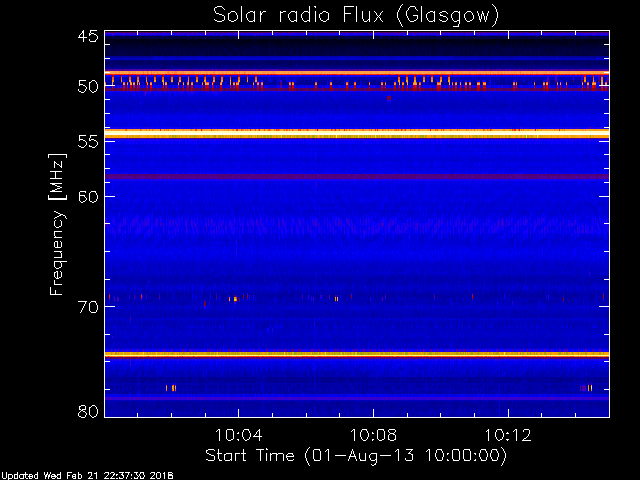The width and height of the screenshot is (640, 480).
Task: Click the bright yellow band near 74 MHz
Action: (x=356, y=354)
